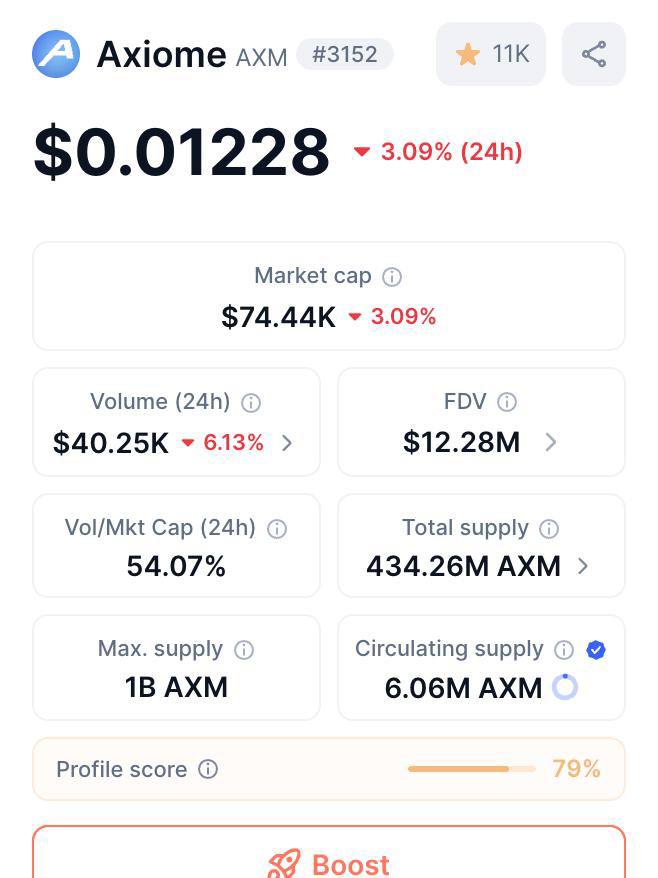
Task: Click the #3152 rank badge
Action: (345, 54)
